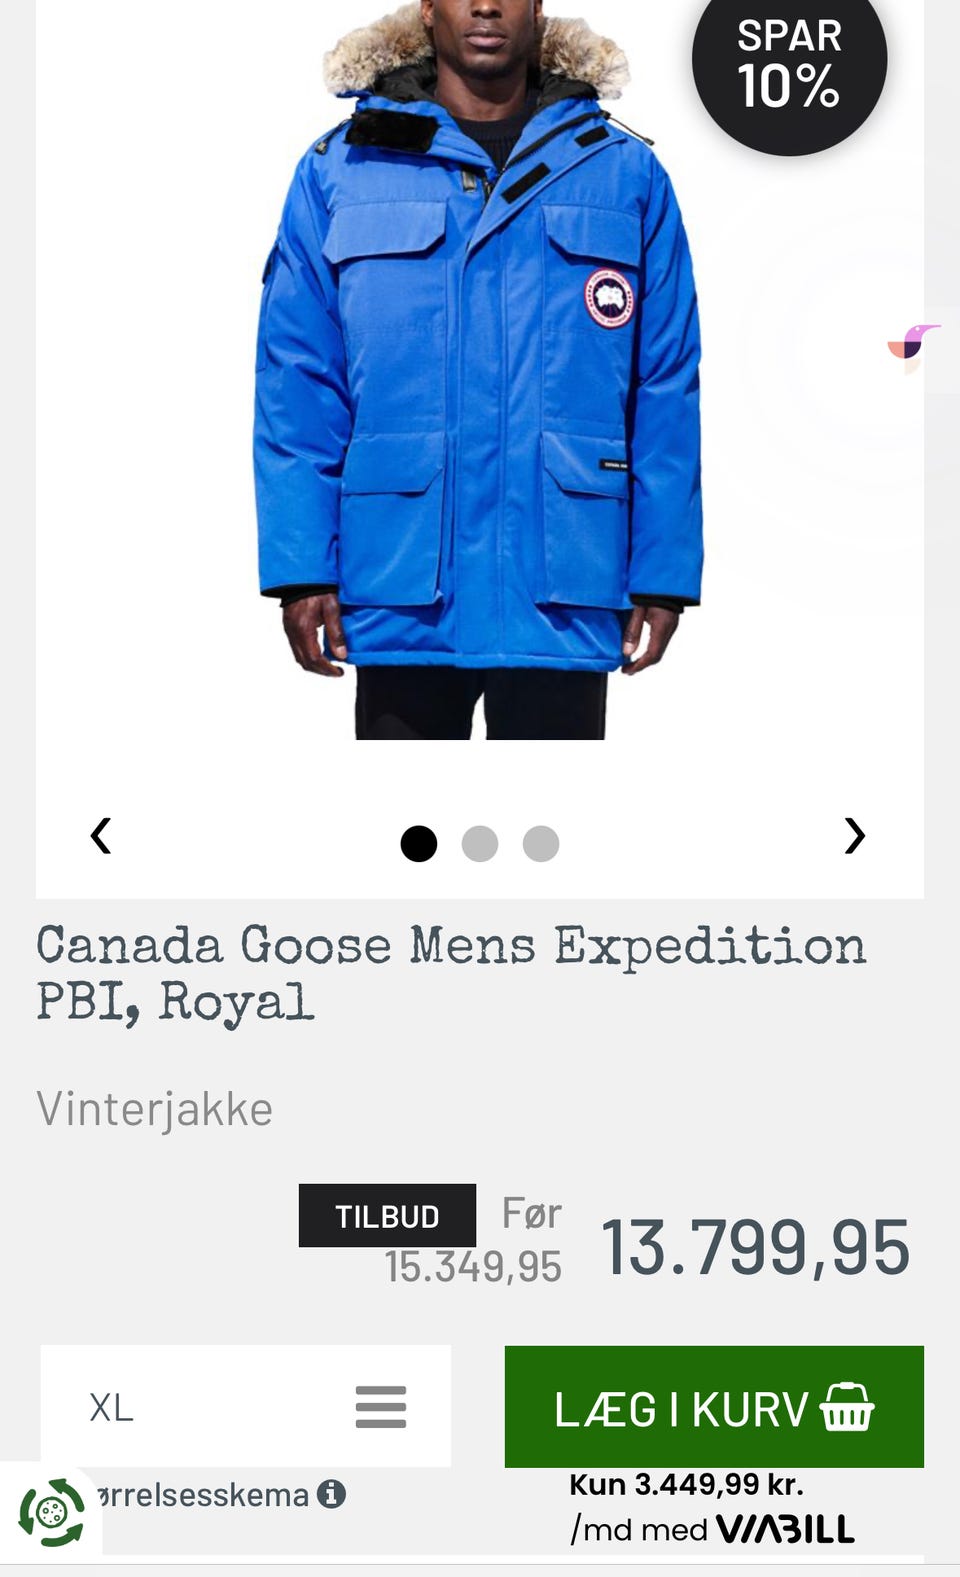
Task: Click the basket icon in cart button
Action: 847,1407
